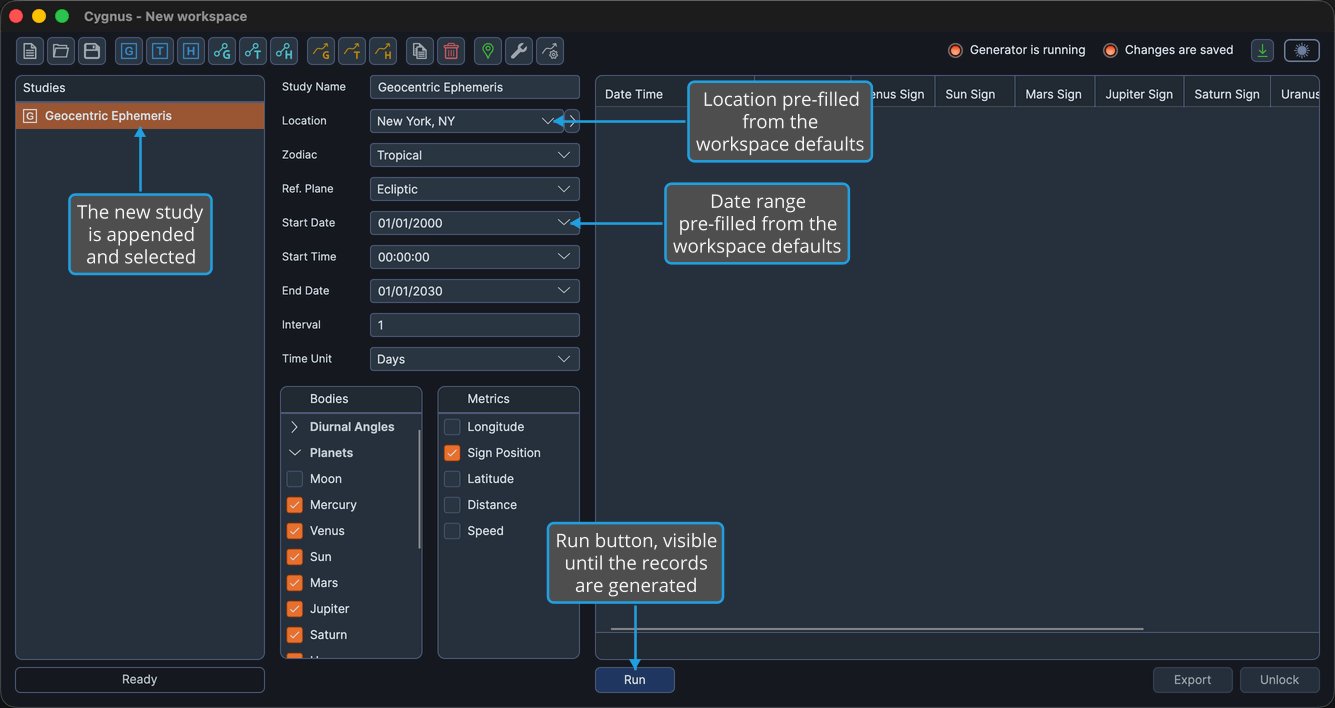The image size is (1335, 708).
Task: Click the Sun Sign column header
Action: click(x=975, y=94)
